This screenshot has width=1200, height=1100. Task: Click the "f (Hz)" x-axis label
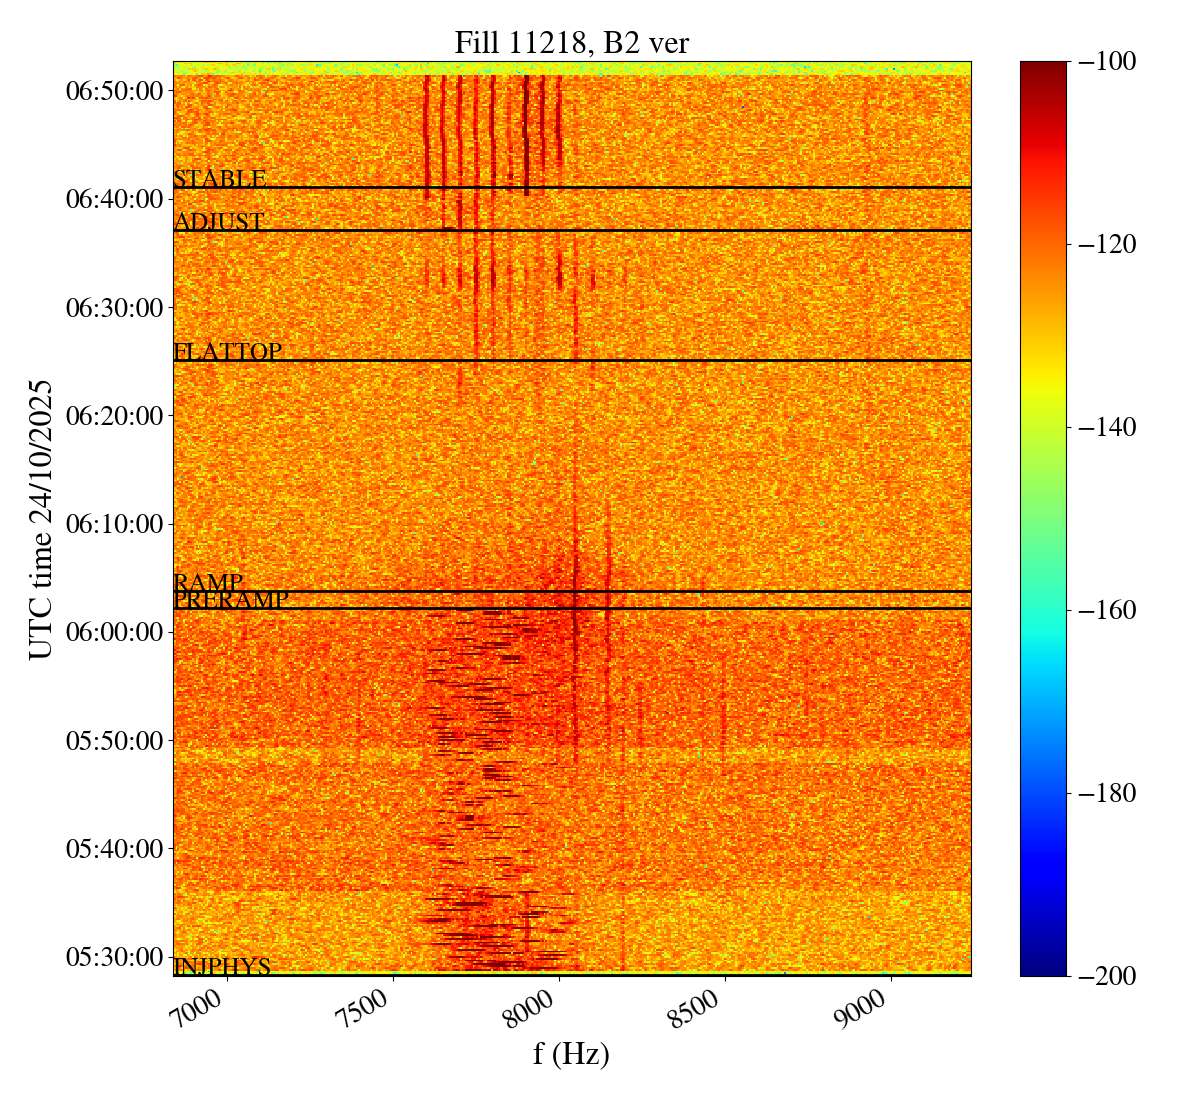pyautogui.click(x=571, y=1054)
